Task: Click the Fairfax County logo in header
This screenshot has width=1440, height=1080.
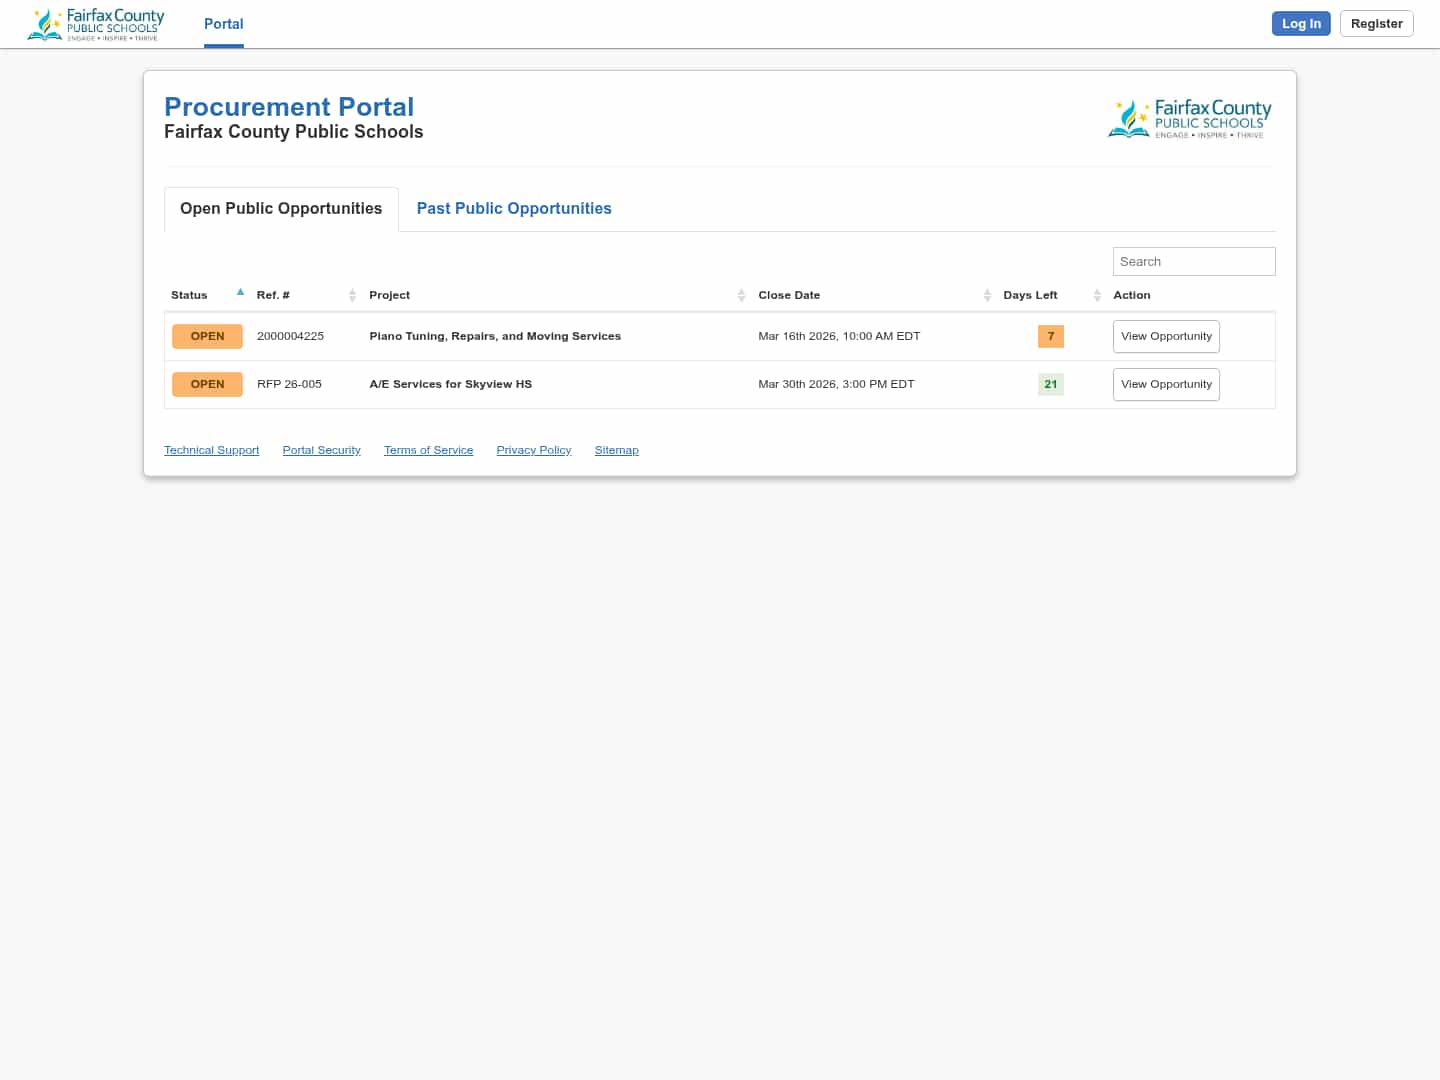Action: pyautogui.click(x=96, y=24)
